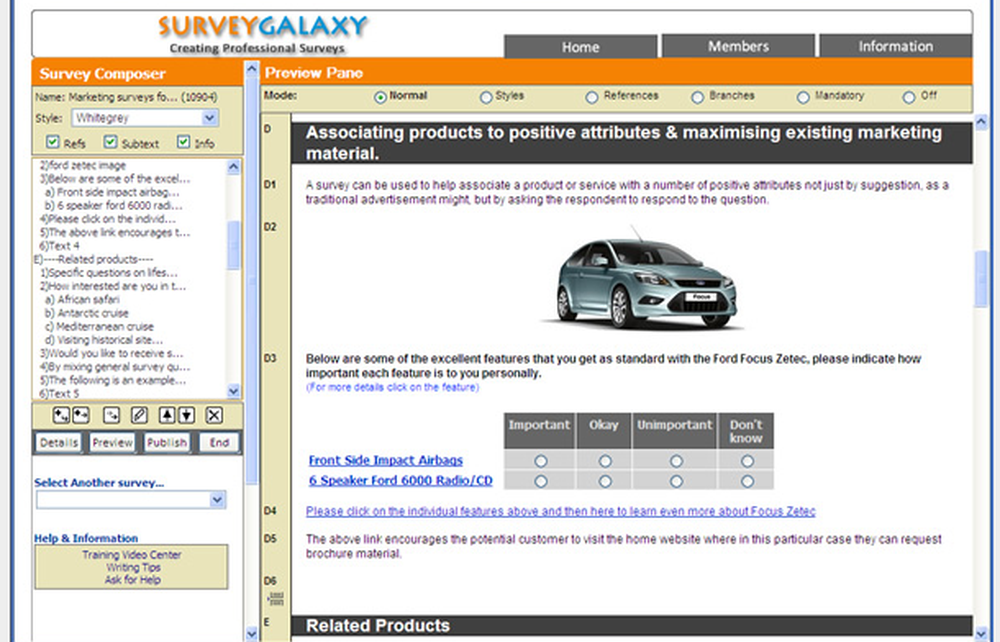Select the References mode radio button
This screenshot has height=642, width=1000.
pyautogui.click(x=592, y=98)
